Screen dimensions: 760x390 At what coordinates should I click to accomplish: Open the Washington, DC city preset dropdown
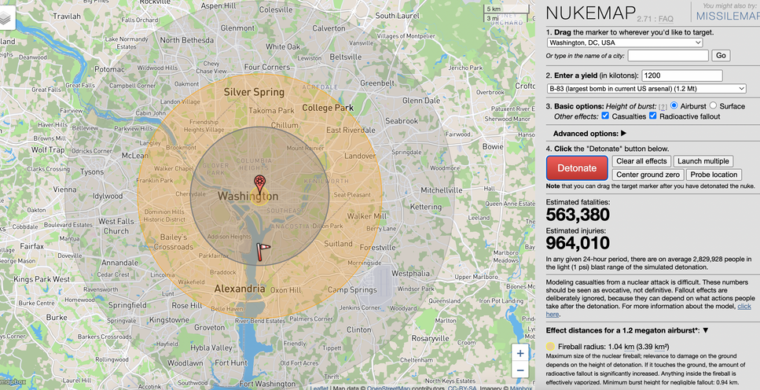pyautogui.click(x=624, y=43)
